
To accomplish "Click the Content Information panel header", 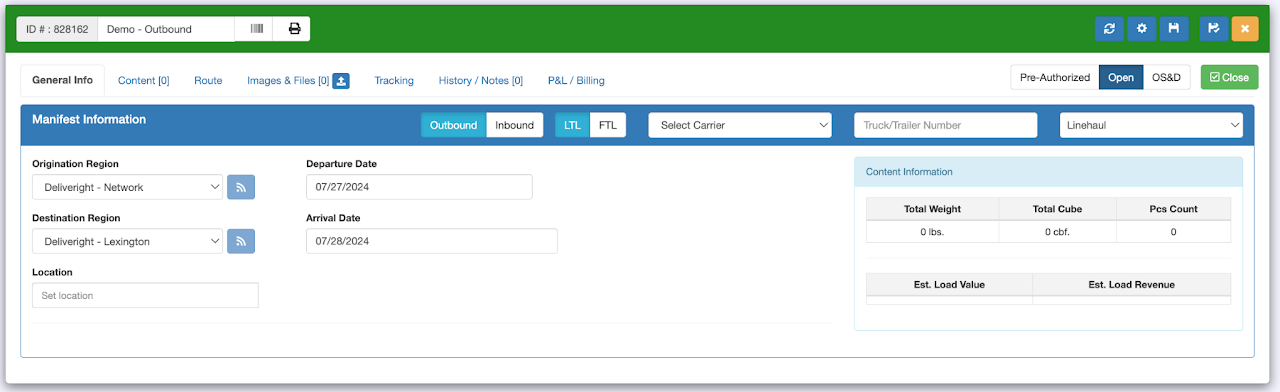I will pyautogui.click(x=1048, y=172).
